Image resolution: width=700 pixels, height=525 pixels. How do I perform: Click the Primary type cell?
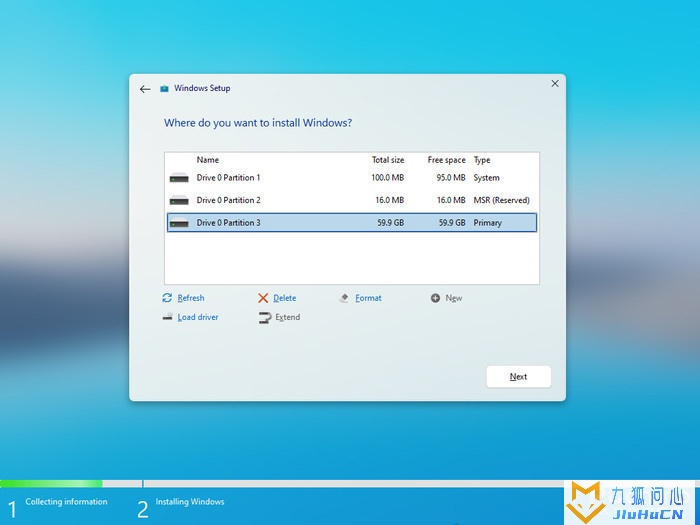(x=488, y=222)
